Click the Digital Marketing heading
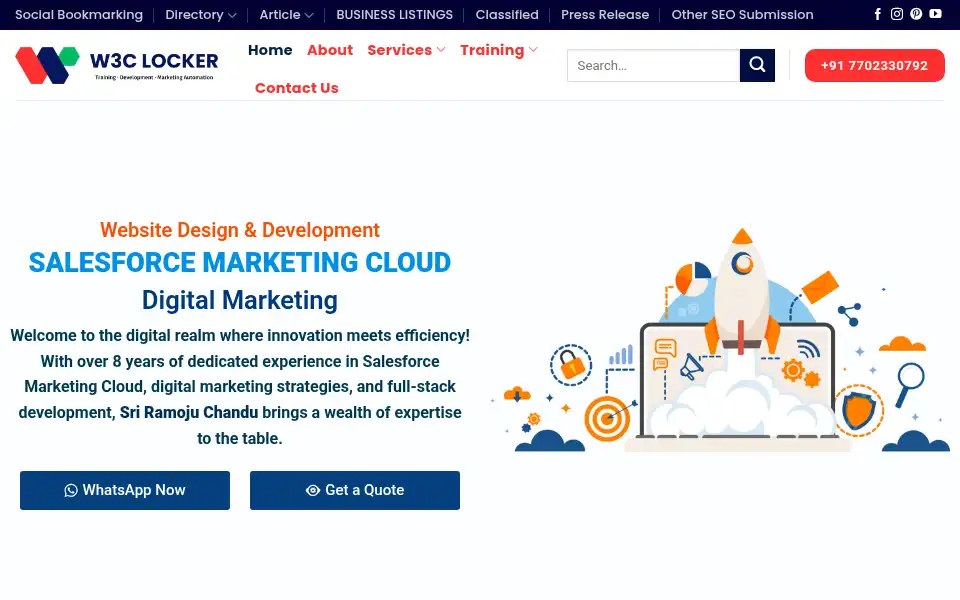This screenshot has width=960, height=600. 240,301
